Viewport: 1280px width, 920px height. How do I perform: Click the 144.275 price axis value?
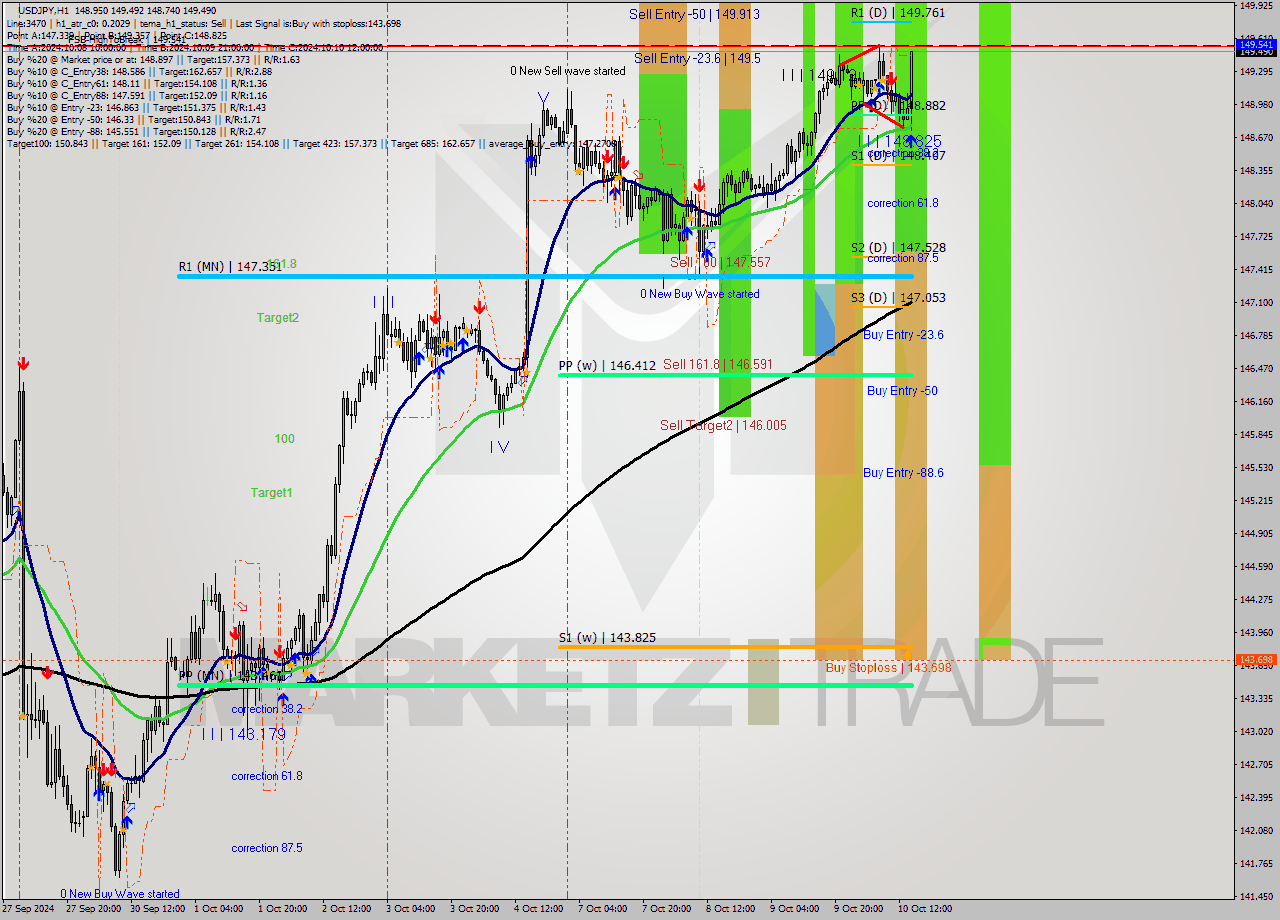(1256, 600)
